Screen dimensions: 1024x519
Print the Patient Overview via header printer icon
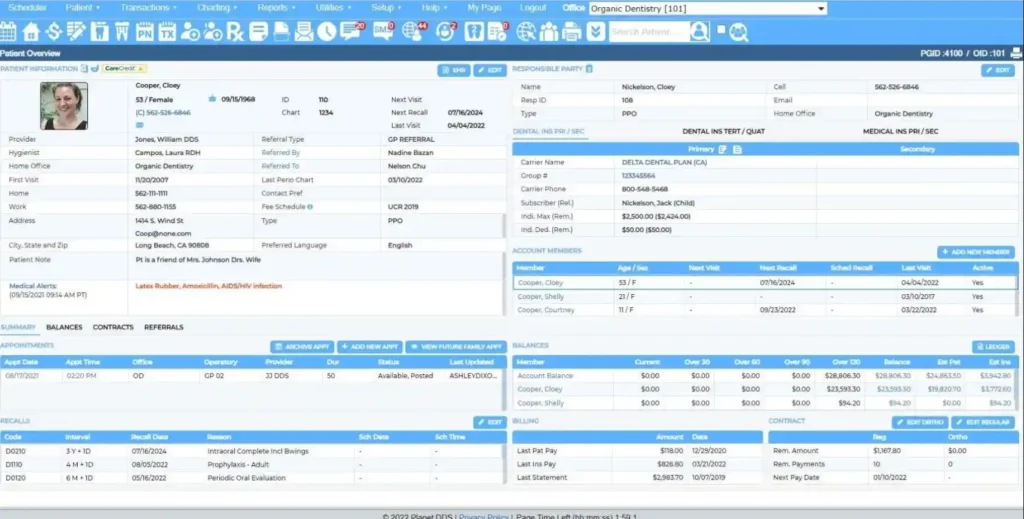1016,54
